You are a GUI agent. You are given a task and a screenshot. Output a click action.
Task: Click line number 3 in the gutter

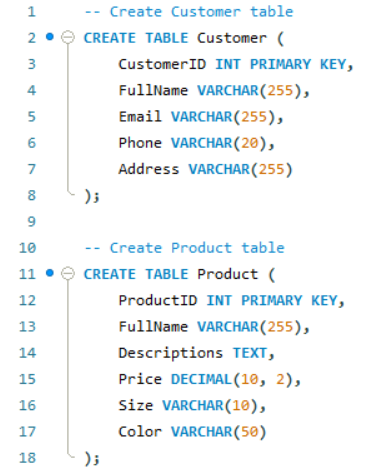pyautogui.click(x=31, y=64)
